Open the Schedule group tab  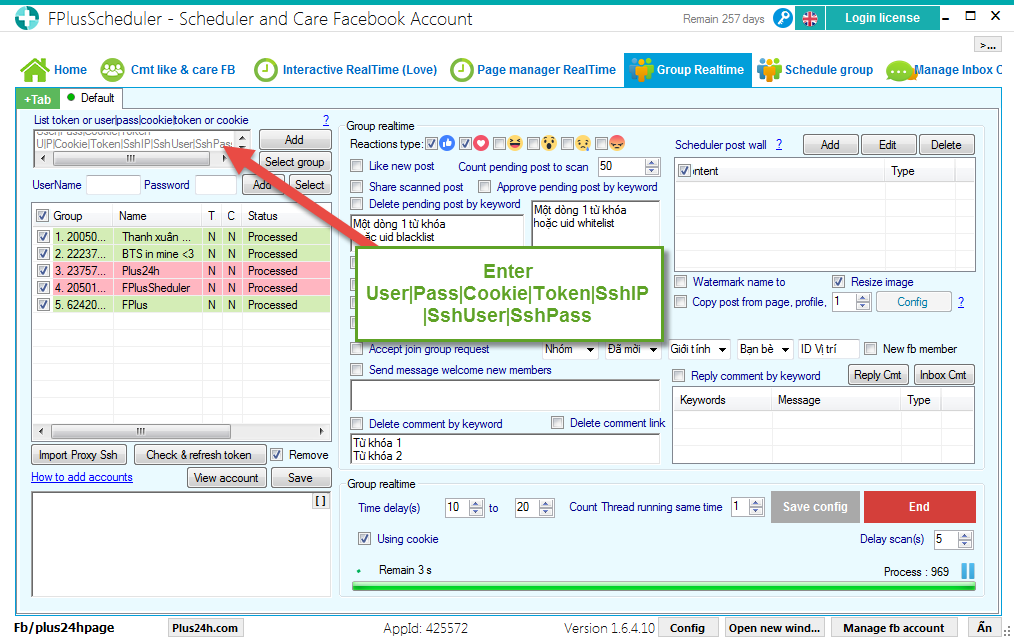pyautogui.click(x=815, y=70)
